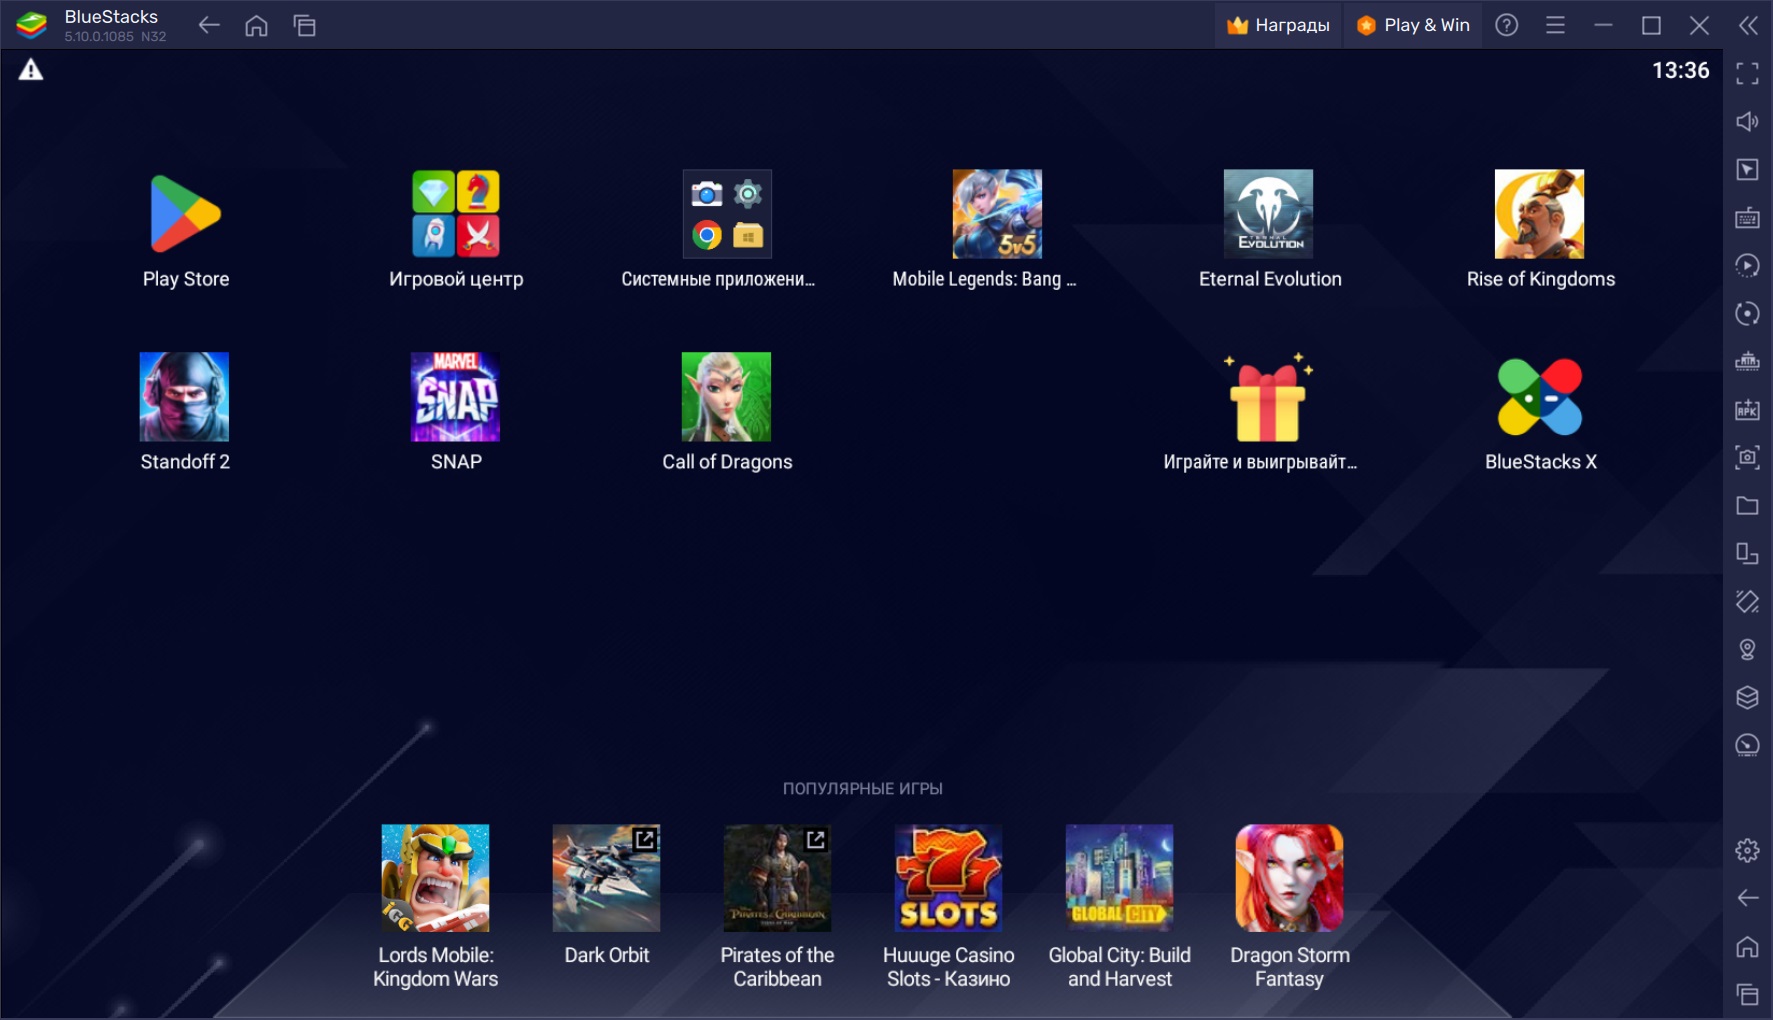Click the warning triangle notification icon
Viewport: 1773px width, 1020px height.
click(31, 70)
